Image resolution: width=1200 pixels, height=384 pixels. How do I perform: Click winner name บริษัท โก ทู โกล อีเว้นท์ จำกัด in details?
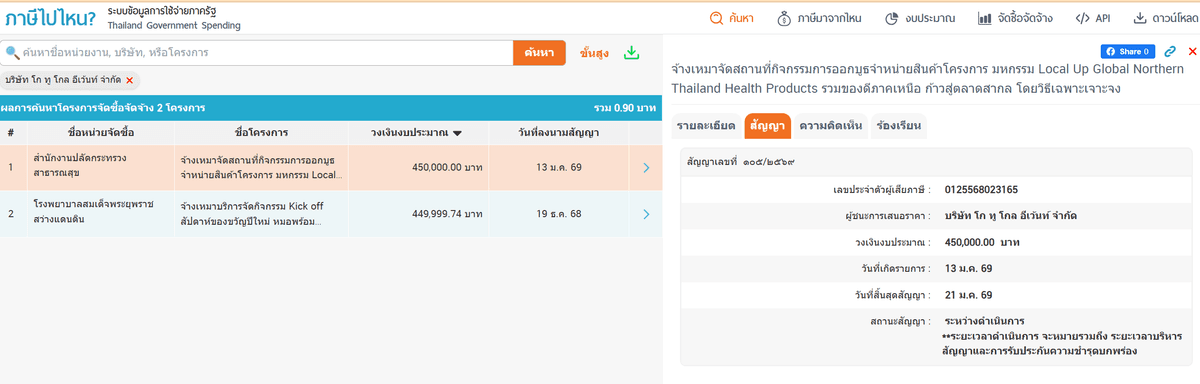(x=1011, y=216)
